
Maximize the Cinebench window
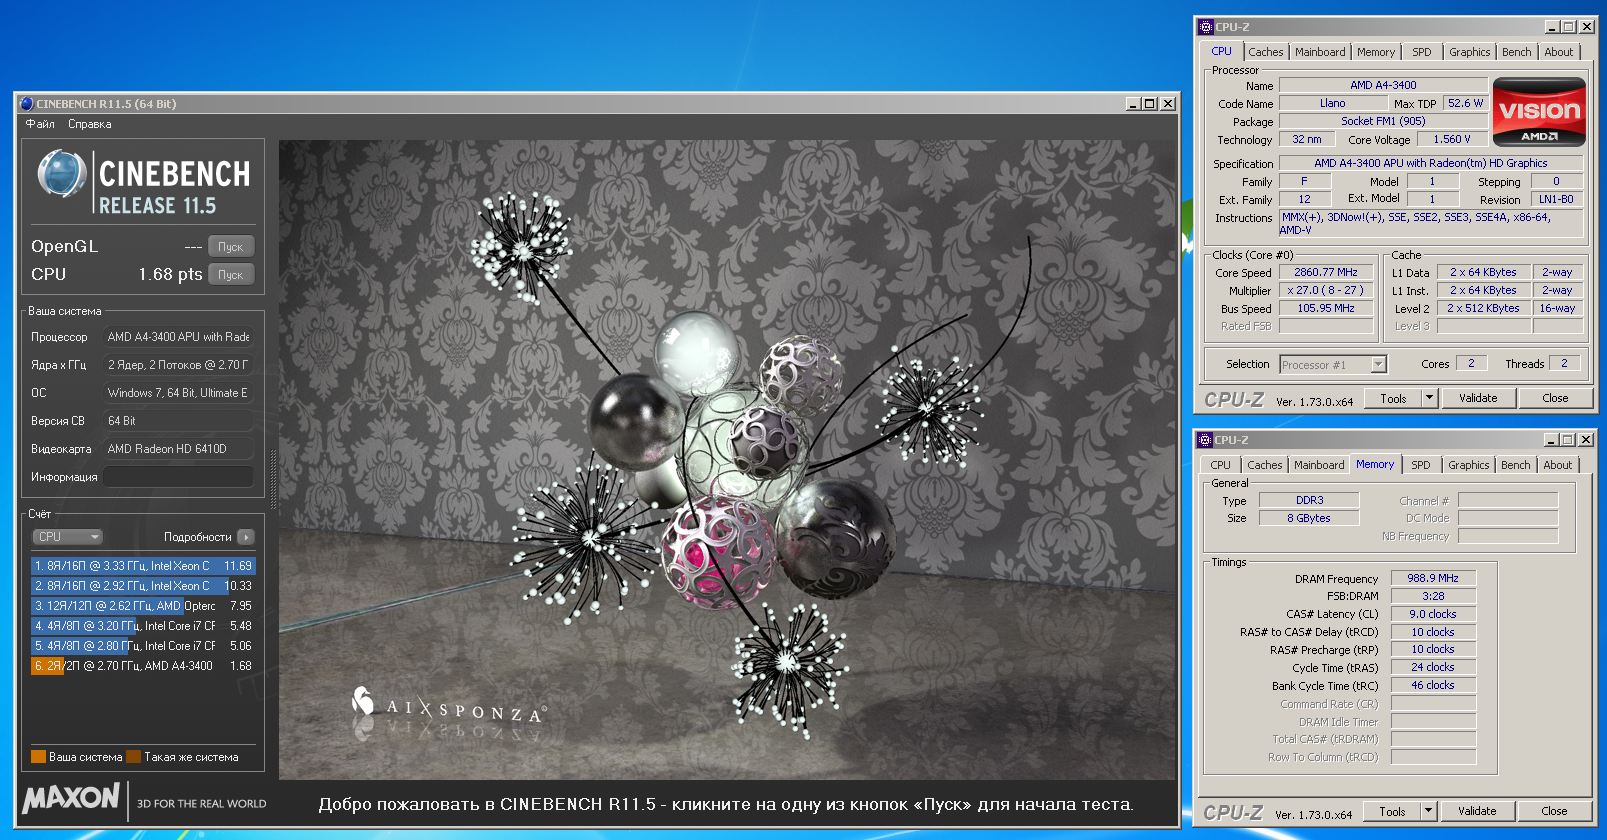(1149, 104)
